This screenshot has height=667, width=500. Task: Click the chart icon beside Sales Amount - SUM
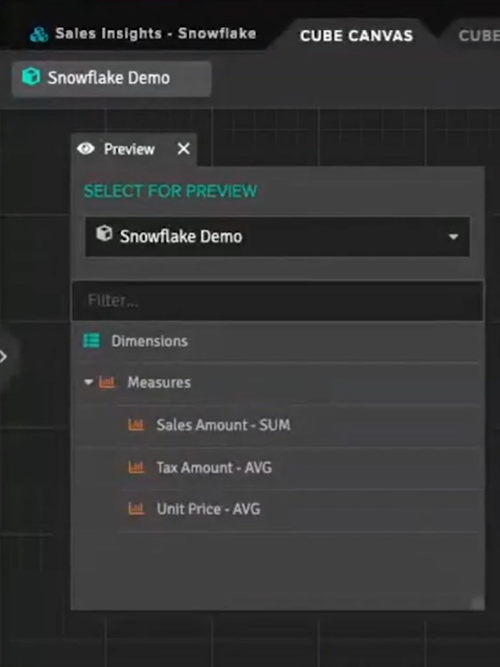(136, 425)
